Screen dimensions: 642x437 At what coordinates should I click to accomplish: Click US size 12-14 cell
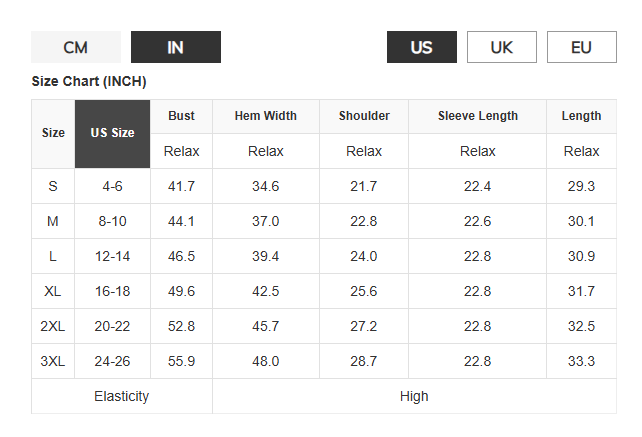(112, 256)
